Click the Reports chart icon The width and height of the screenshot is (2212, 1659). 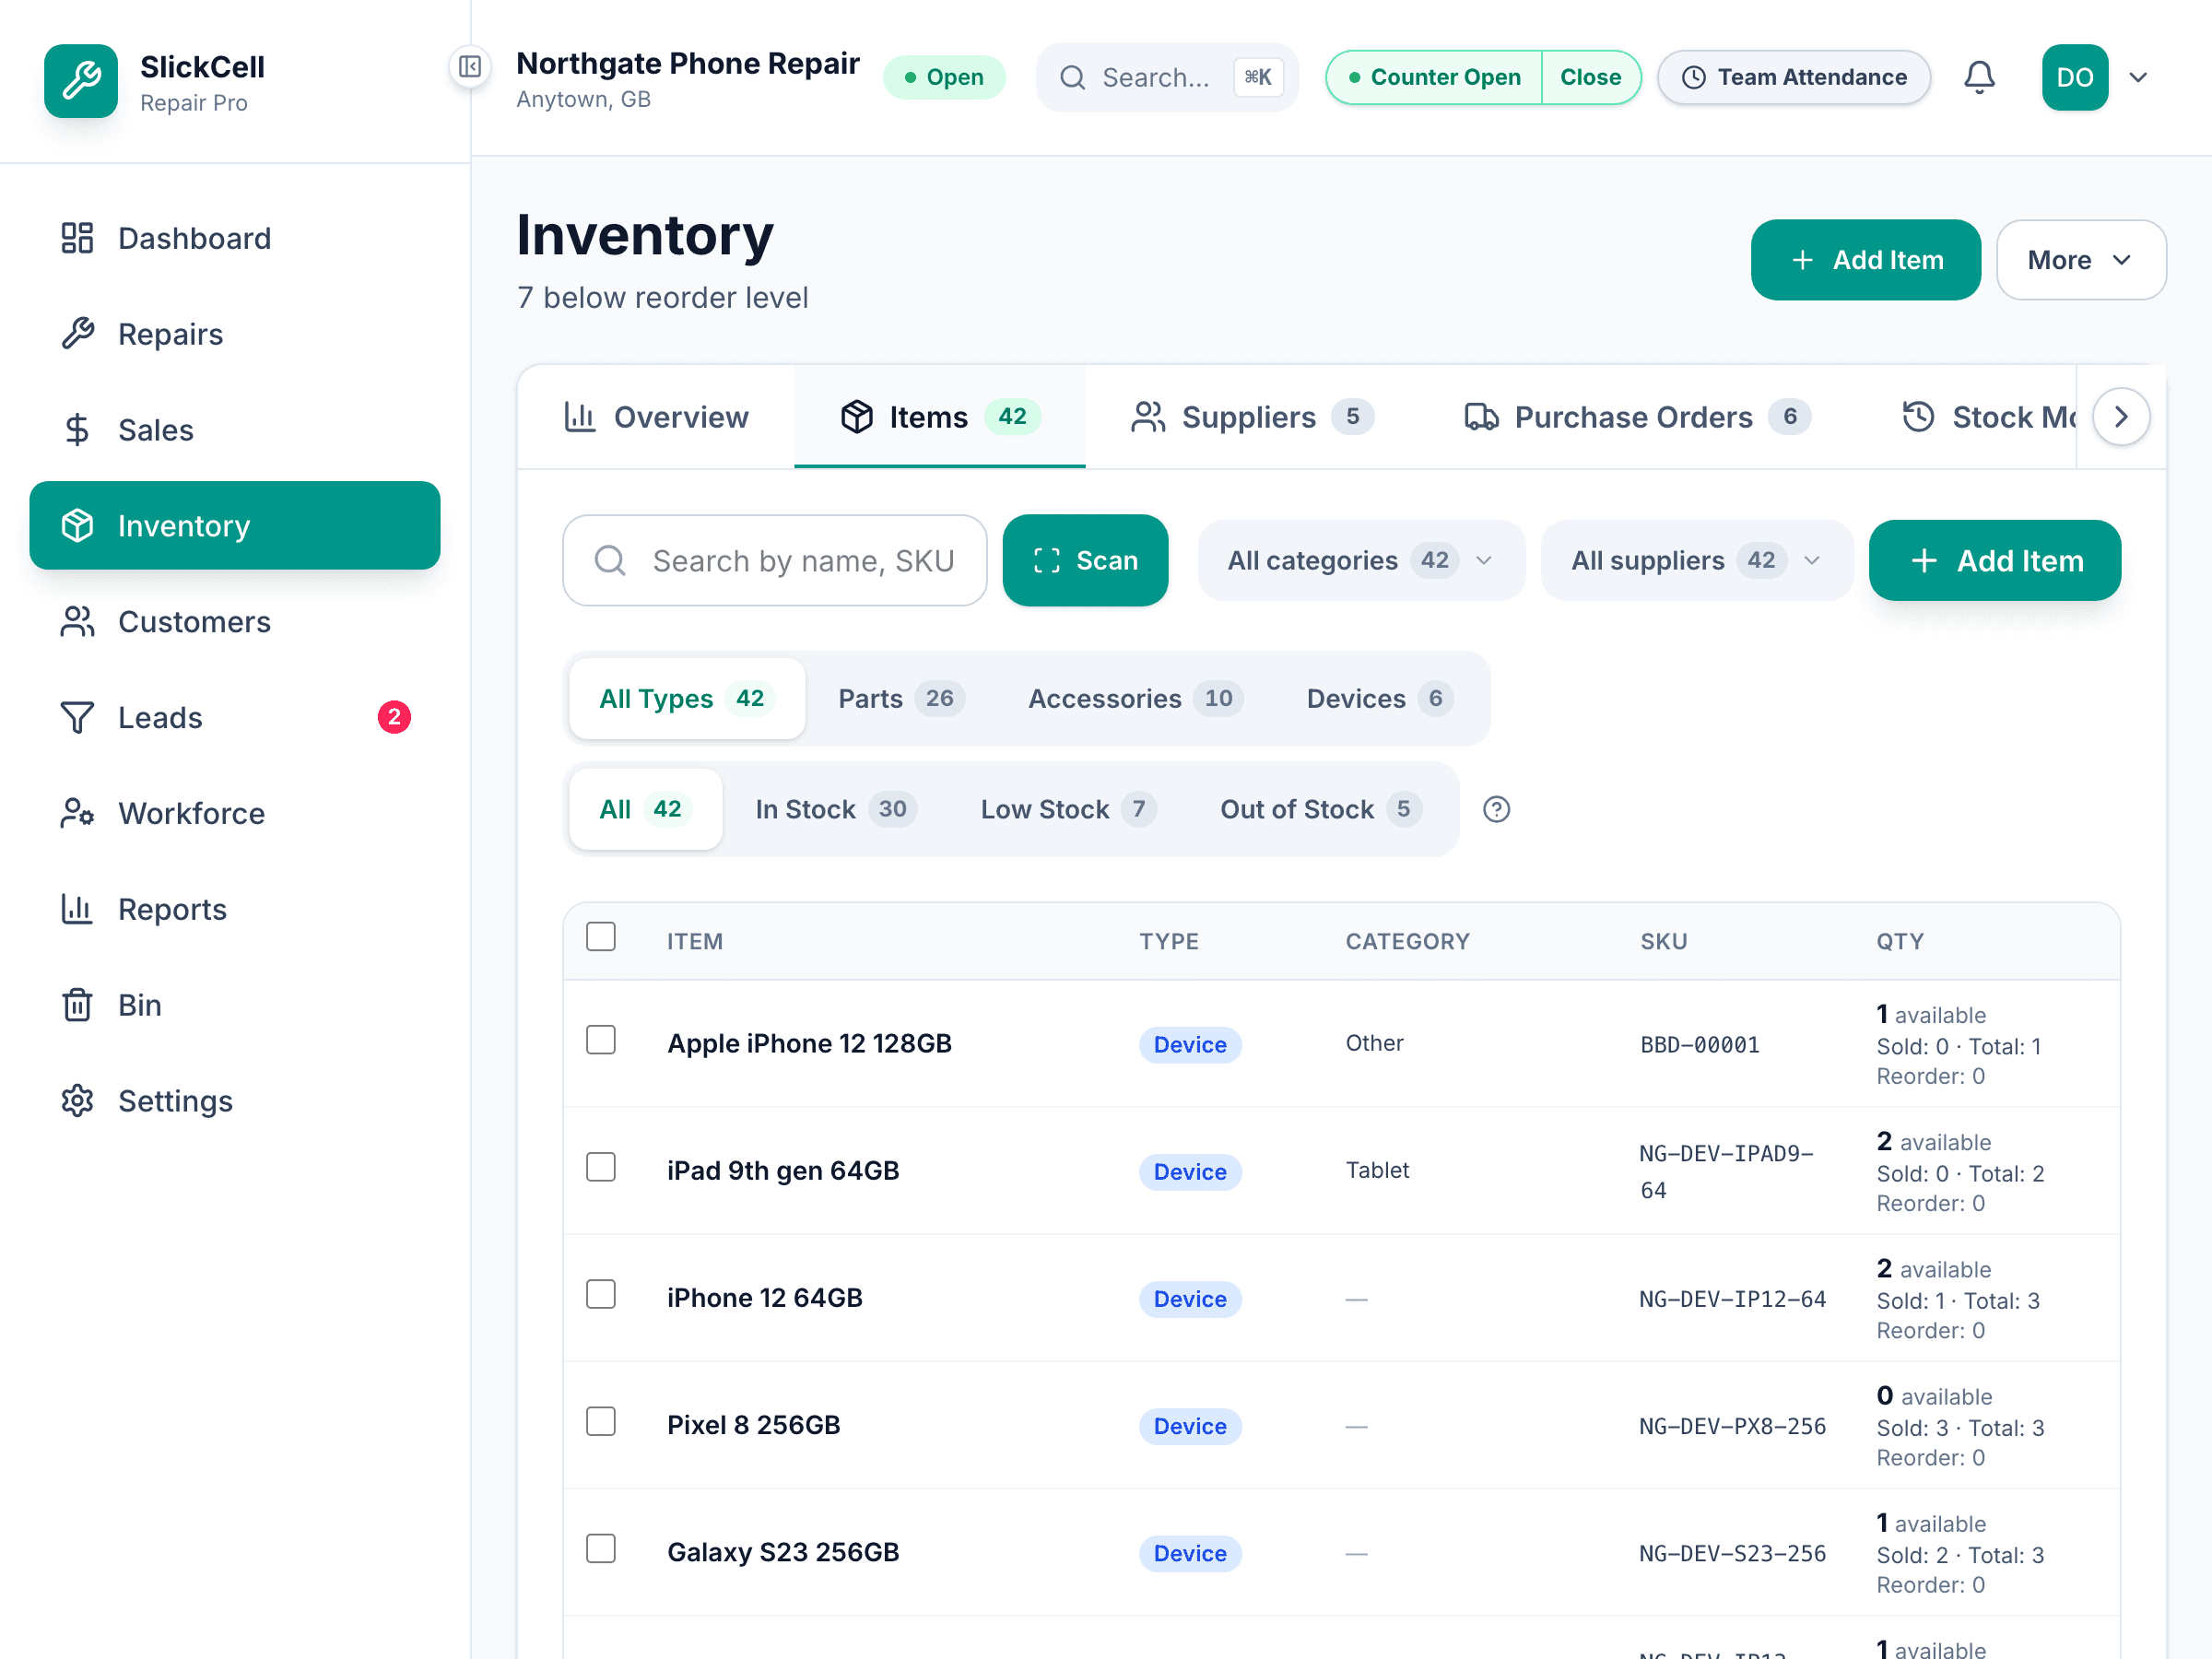77,910
